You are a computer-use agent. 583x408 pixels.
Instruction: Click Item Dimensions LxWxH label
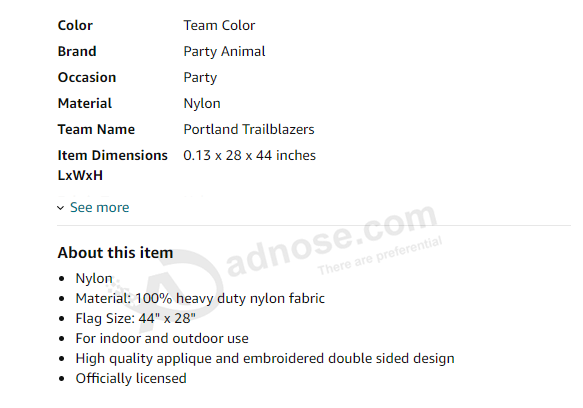(x=113, y=165)
